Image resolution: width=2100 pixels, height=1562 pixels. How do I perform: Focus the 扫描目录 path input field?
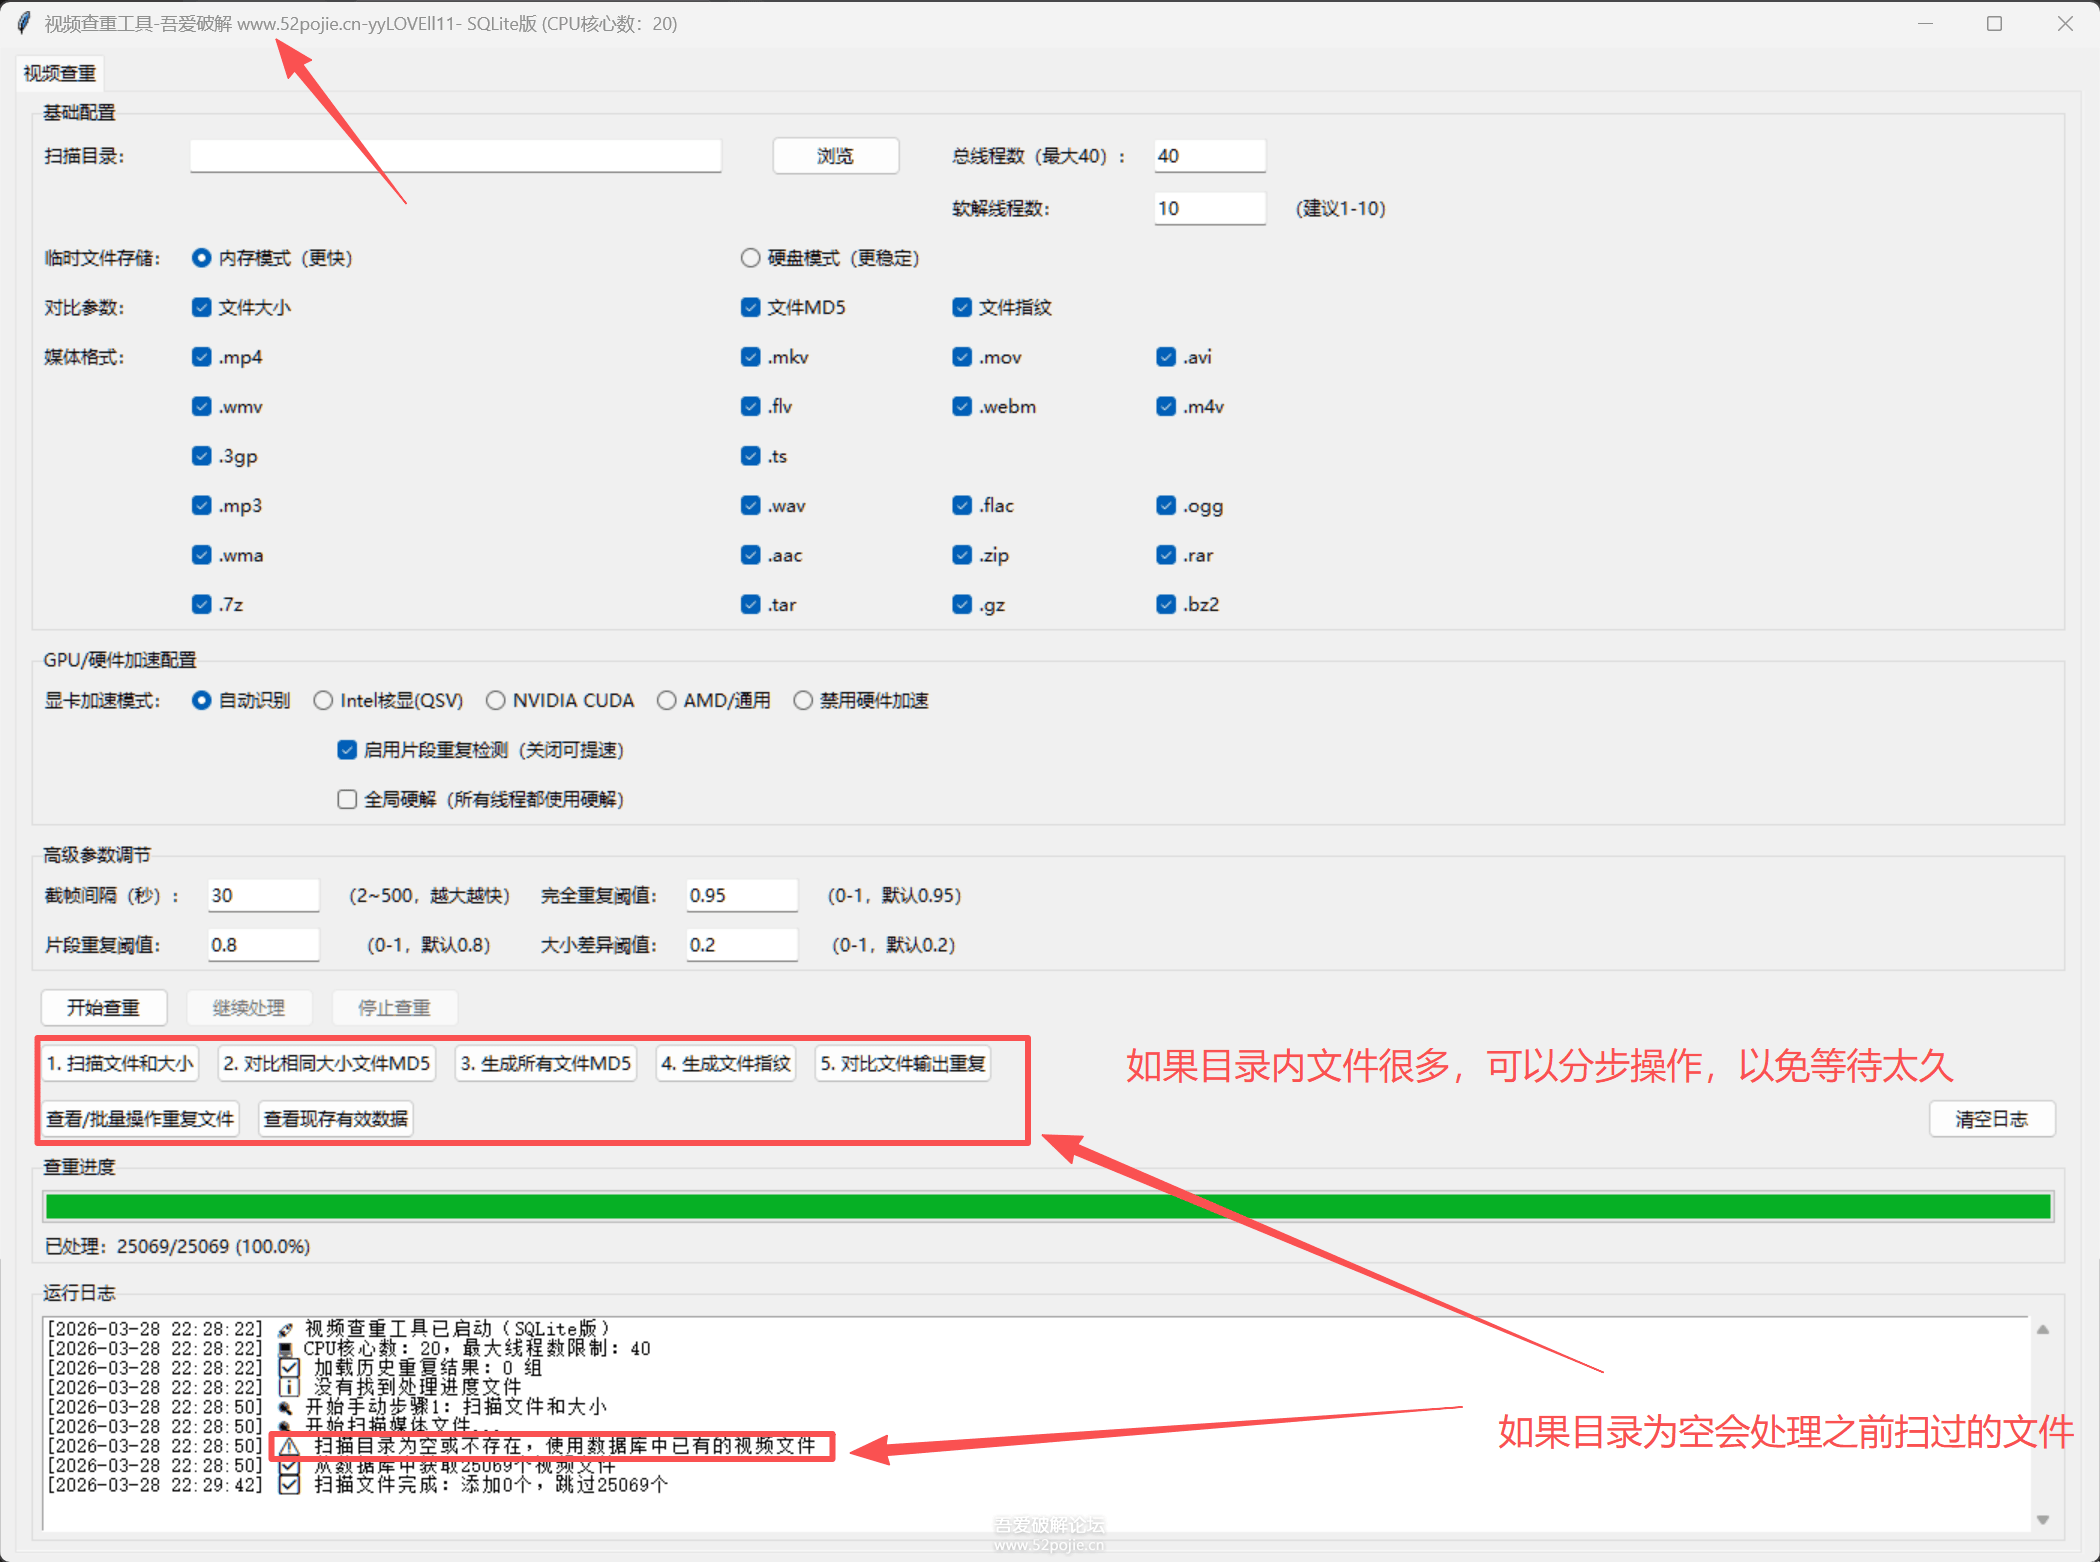(x=456, y=156)
